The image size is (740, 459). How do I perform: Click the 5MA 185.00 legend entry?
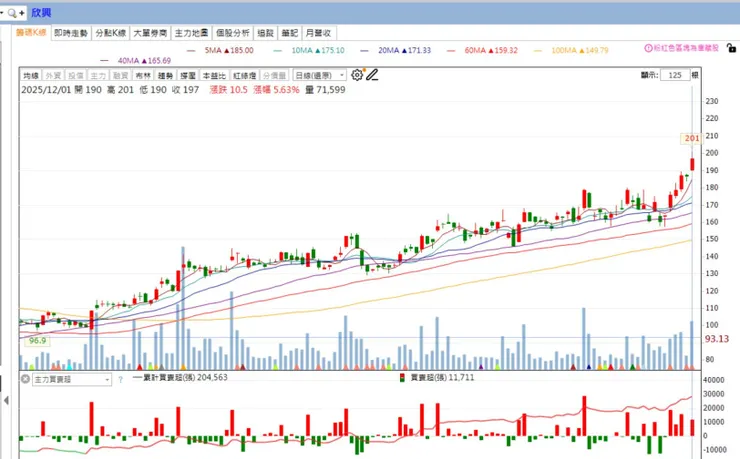point(220,50)
